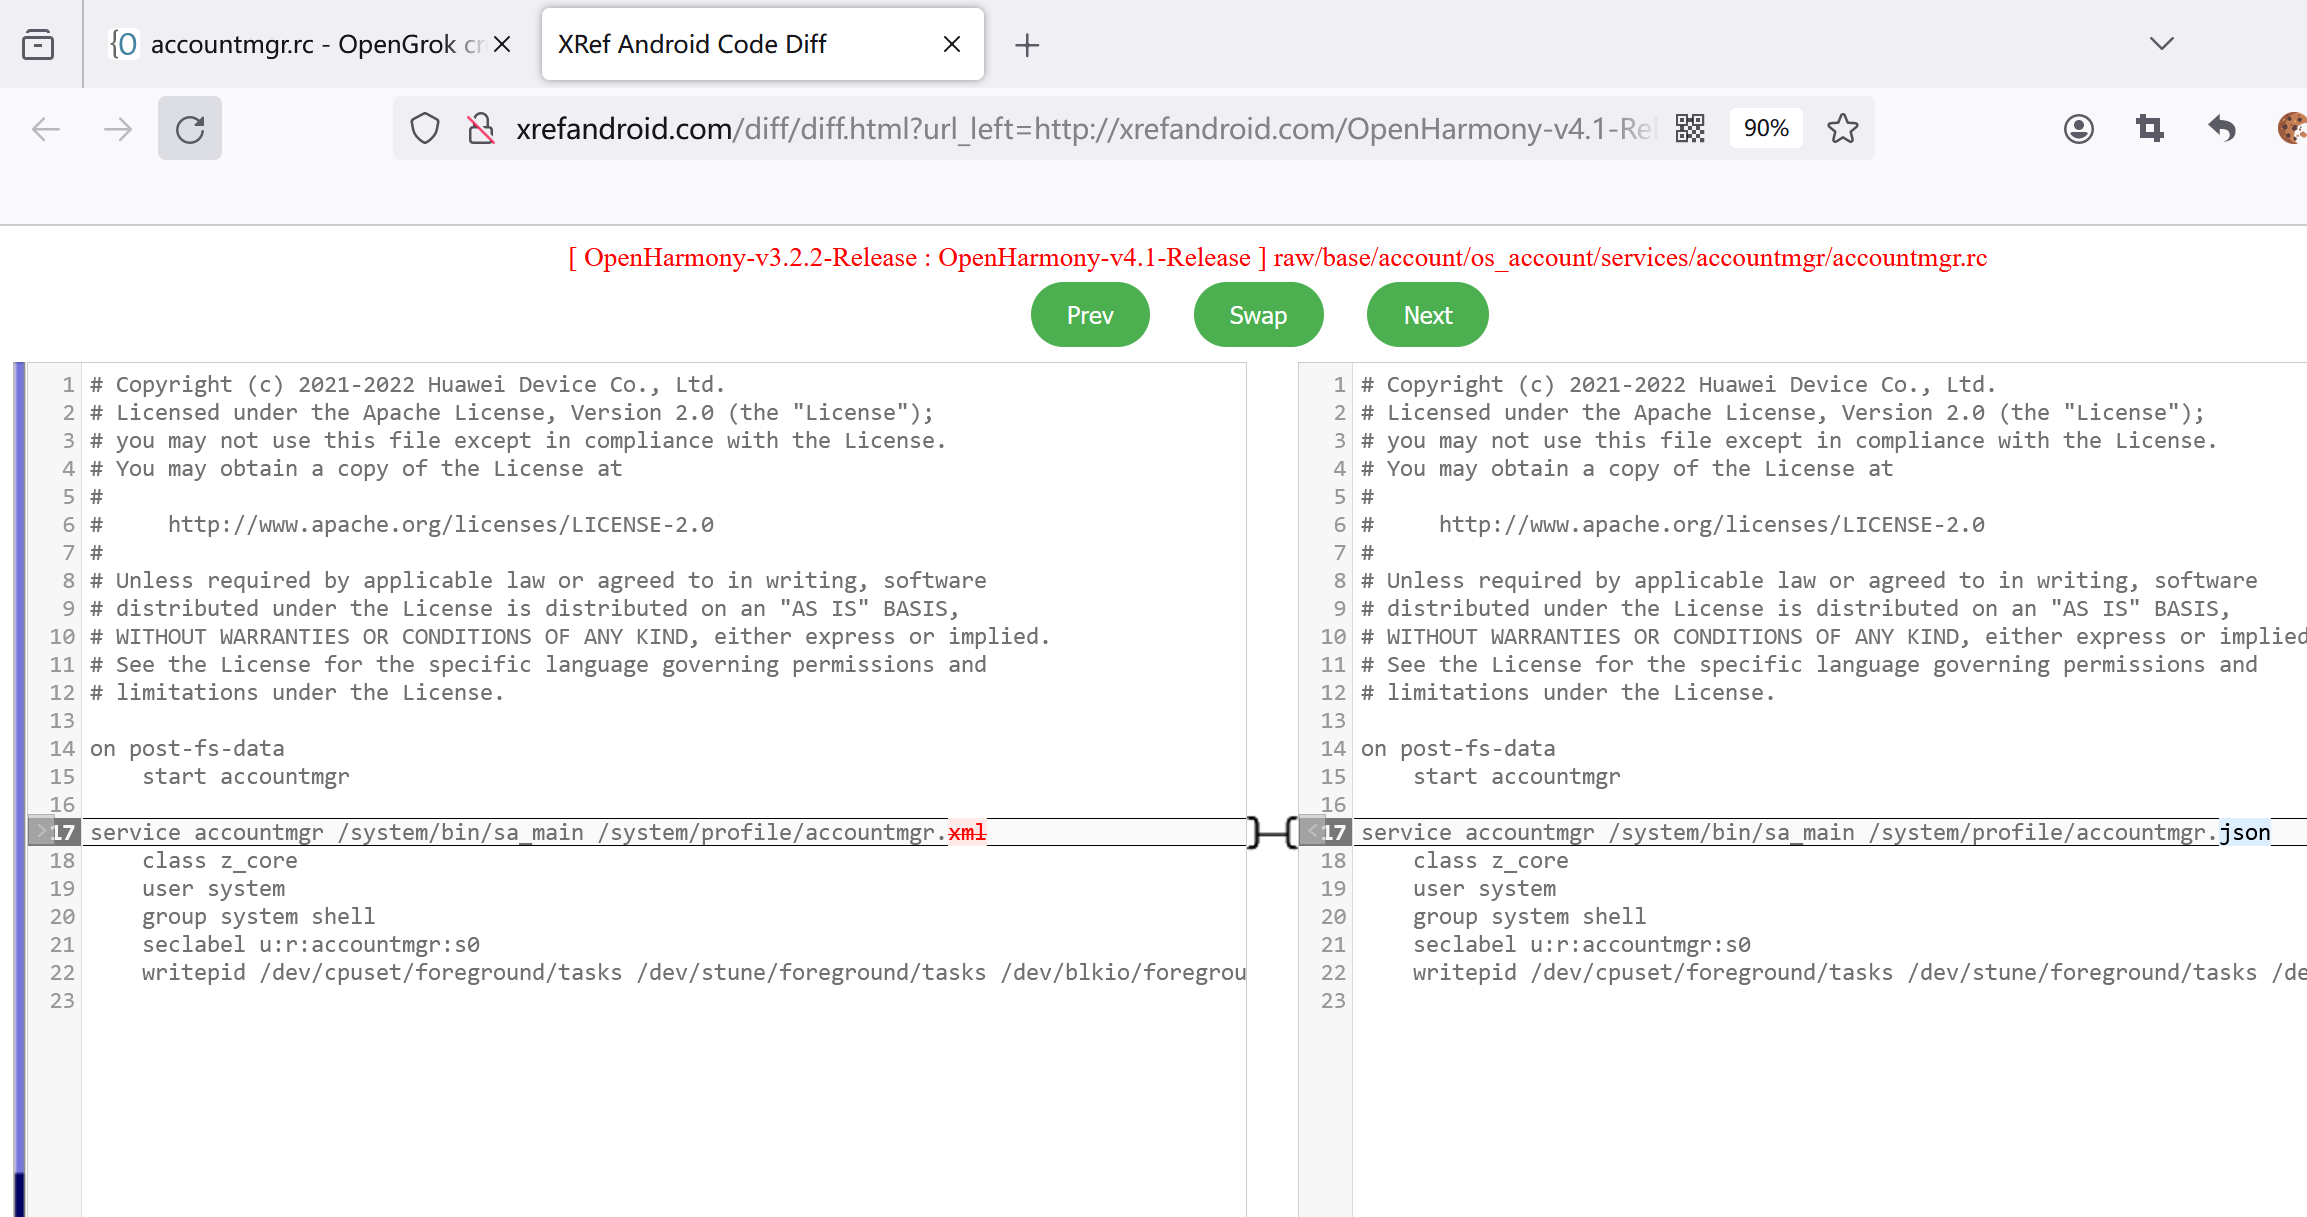
Task: Click the Prev navigation button
Action: 1089,316
